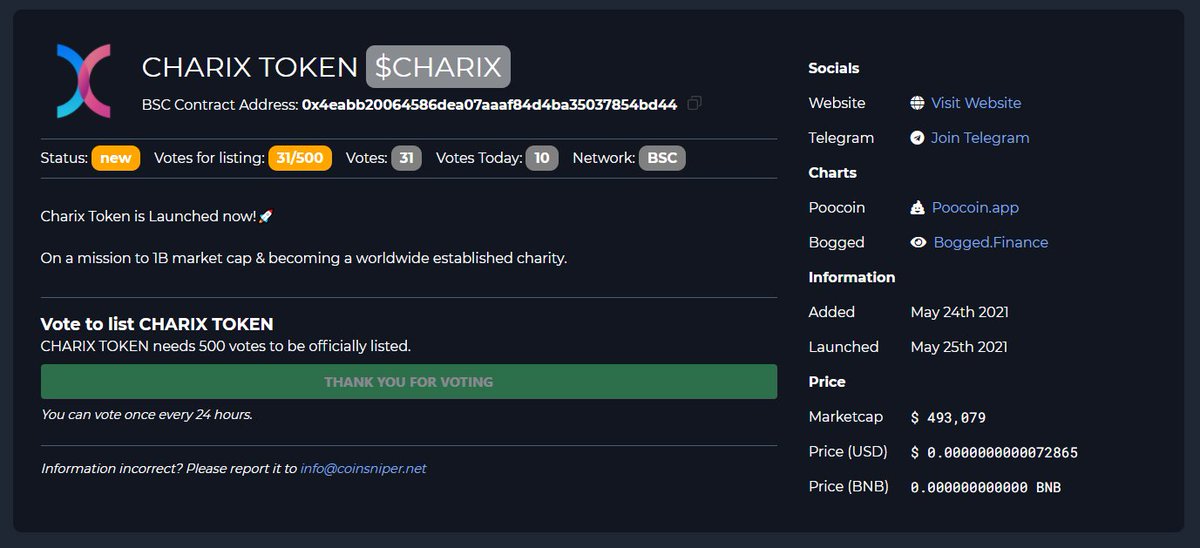Click the 'new' status badge
Viewport: 1200px width, 548px height.
pos(116,158)
